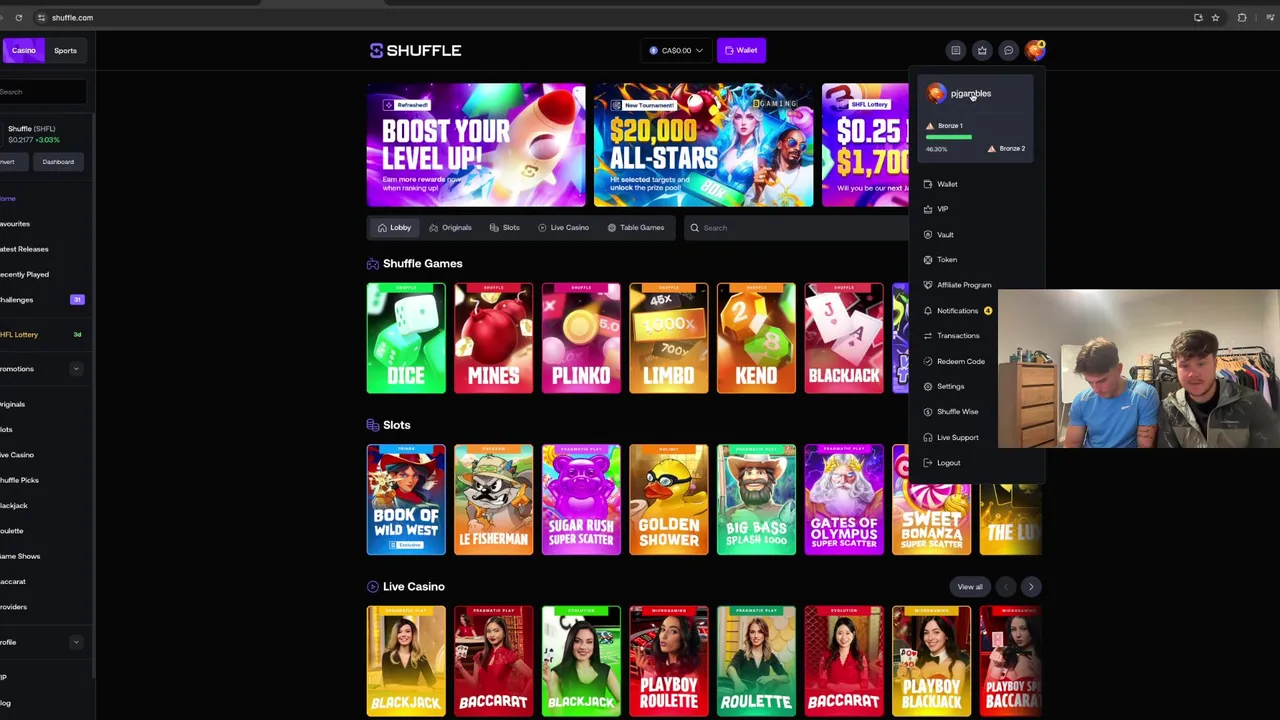Viewport: 1280px width, 720px height.
Task: Click the profile avatar icon in the header
Action: coord(1035,50)
